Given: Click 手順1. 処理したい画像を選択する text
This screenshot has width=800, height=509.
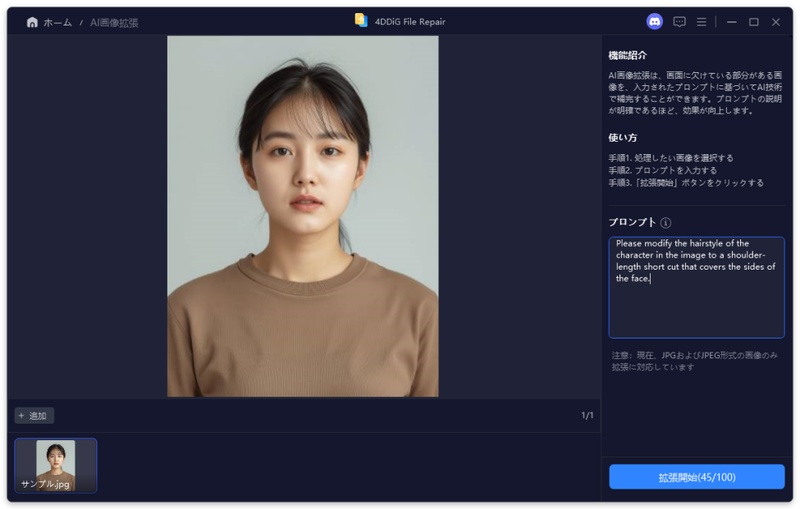Looking at the screenshot, I should tap(670, 158).
